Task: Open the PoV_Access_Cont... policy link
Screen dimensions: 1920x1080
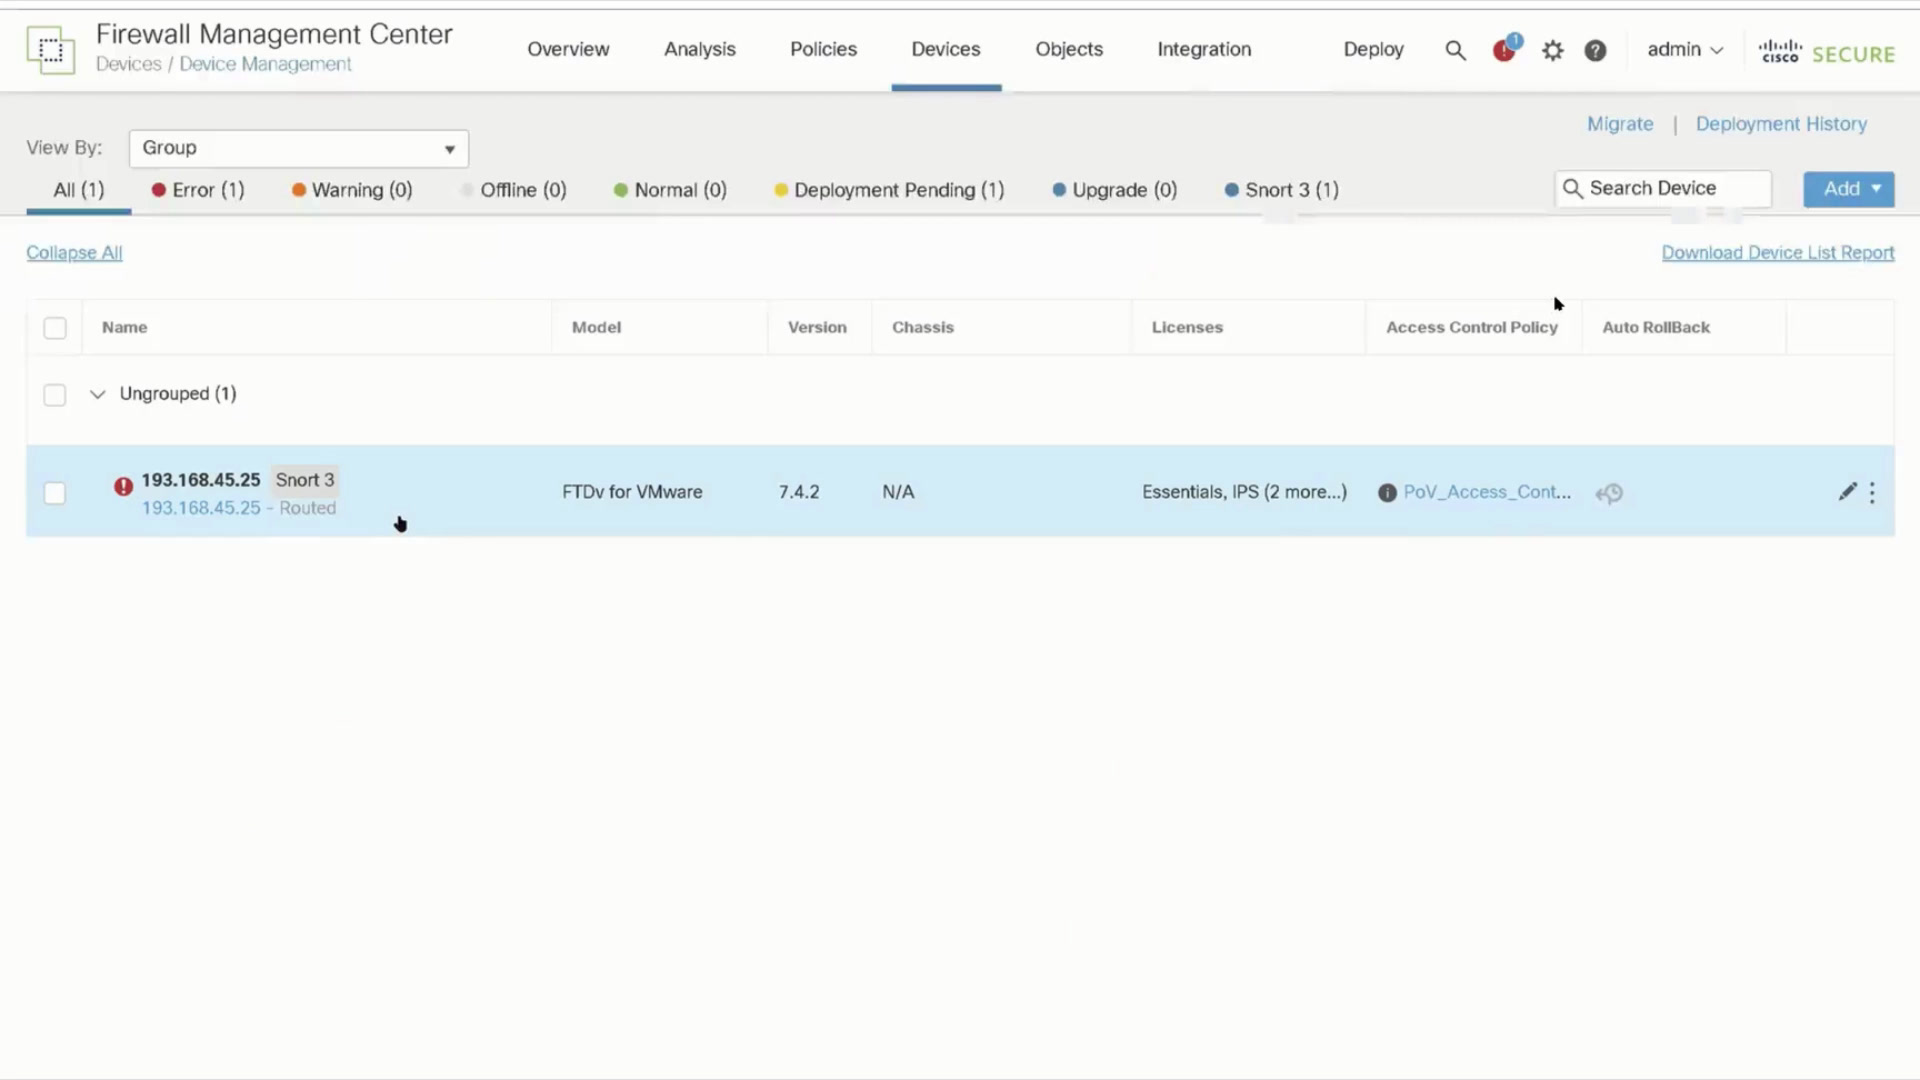Action: pyautogui.click(x=1487, y=492)
